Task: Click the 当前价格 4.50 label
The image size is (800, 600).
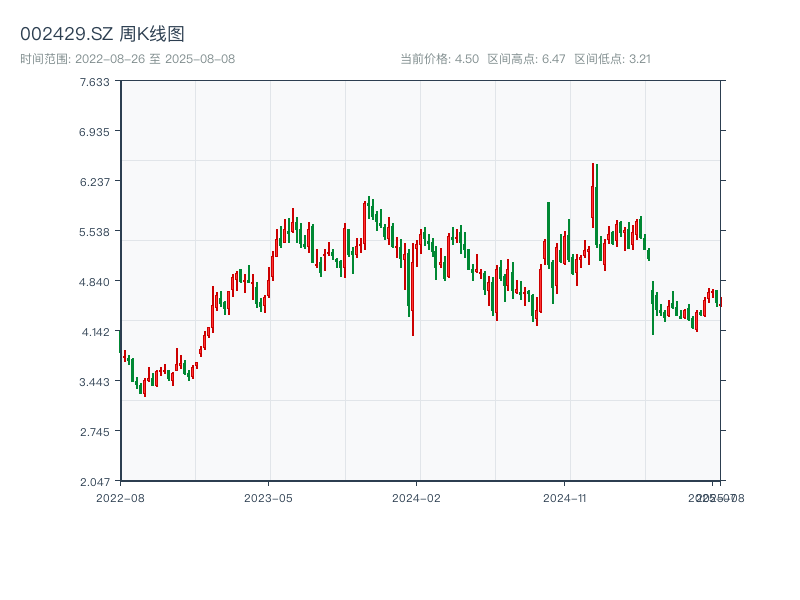Action: [x=439, y=59]
